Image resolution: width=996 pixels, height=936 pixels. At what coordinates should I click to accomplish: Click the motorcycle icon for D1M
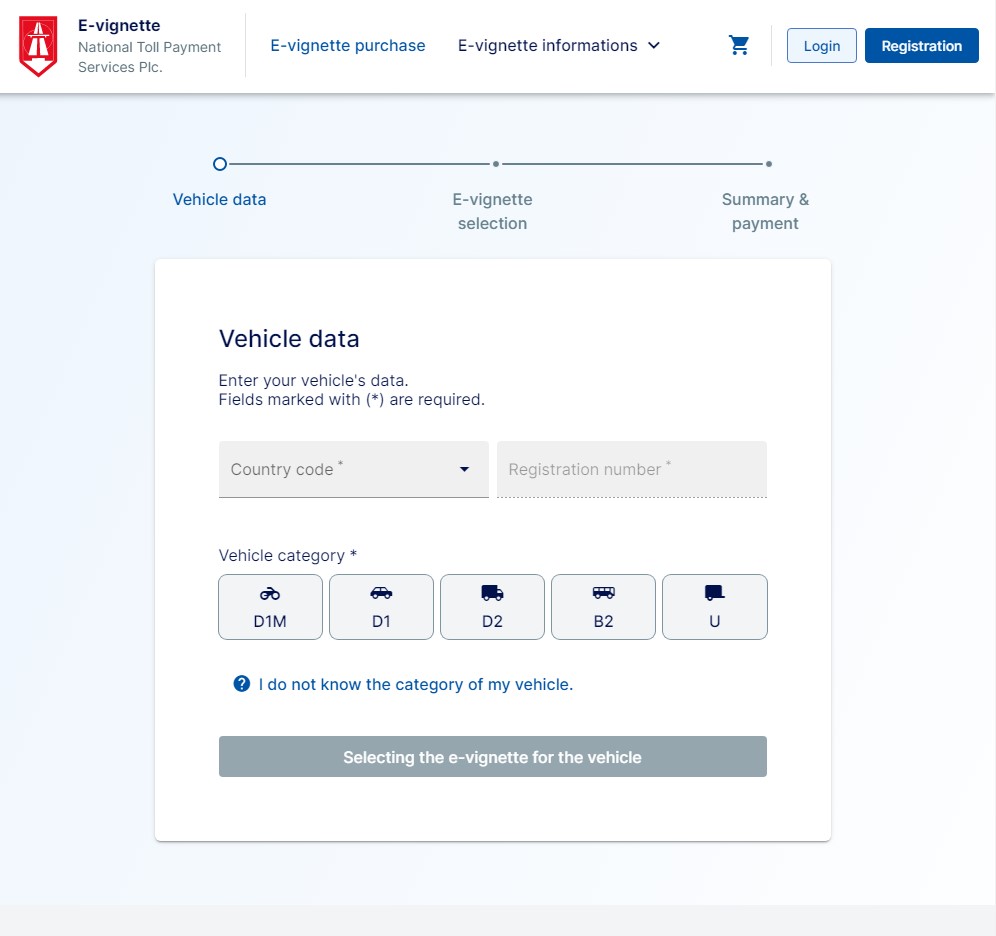[x=270, y=593]
